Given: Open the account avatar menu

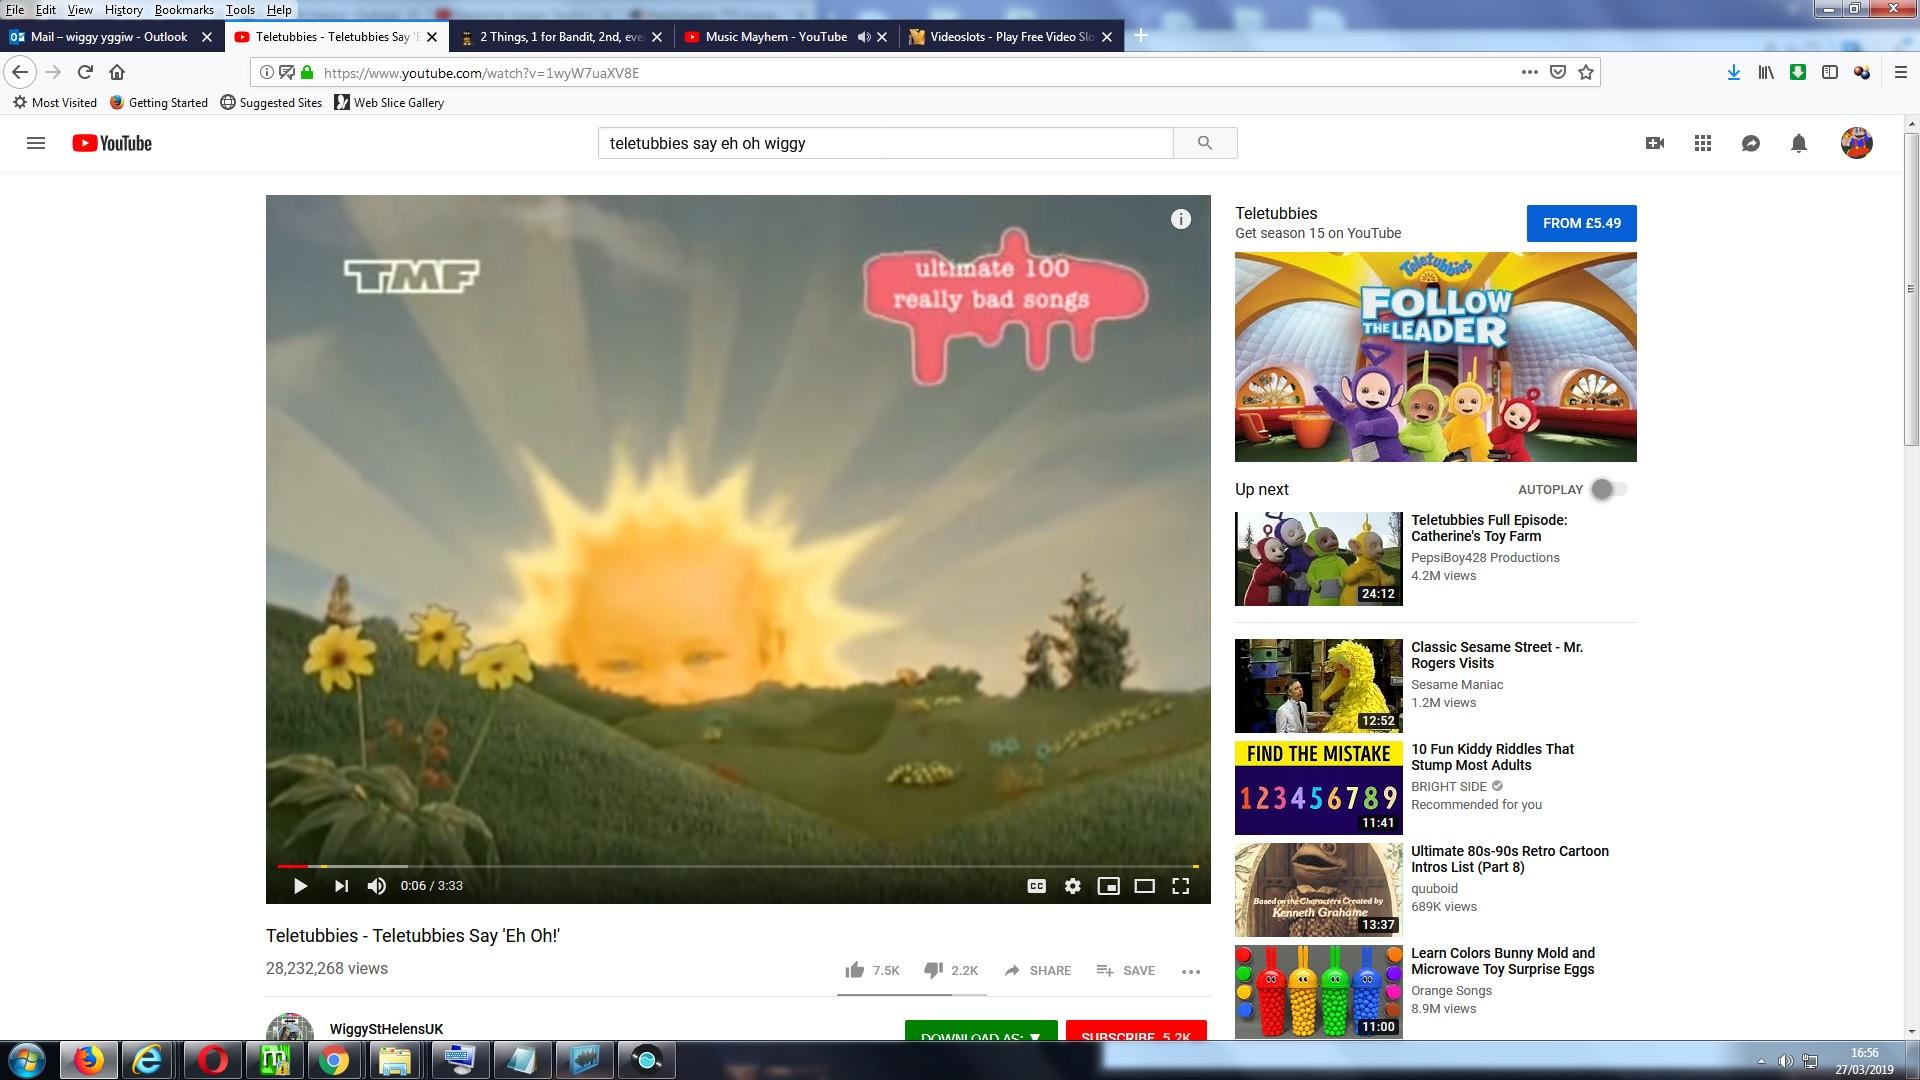Looking at the screenshot, I should (x=1857, y=143).
